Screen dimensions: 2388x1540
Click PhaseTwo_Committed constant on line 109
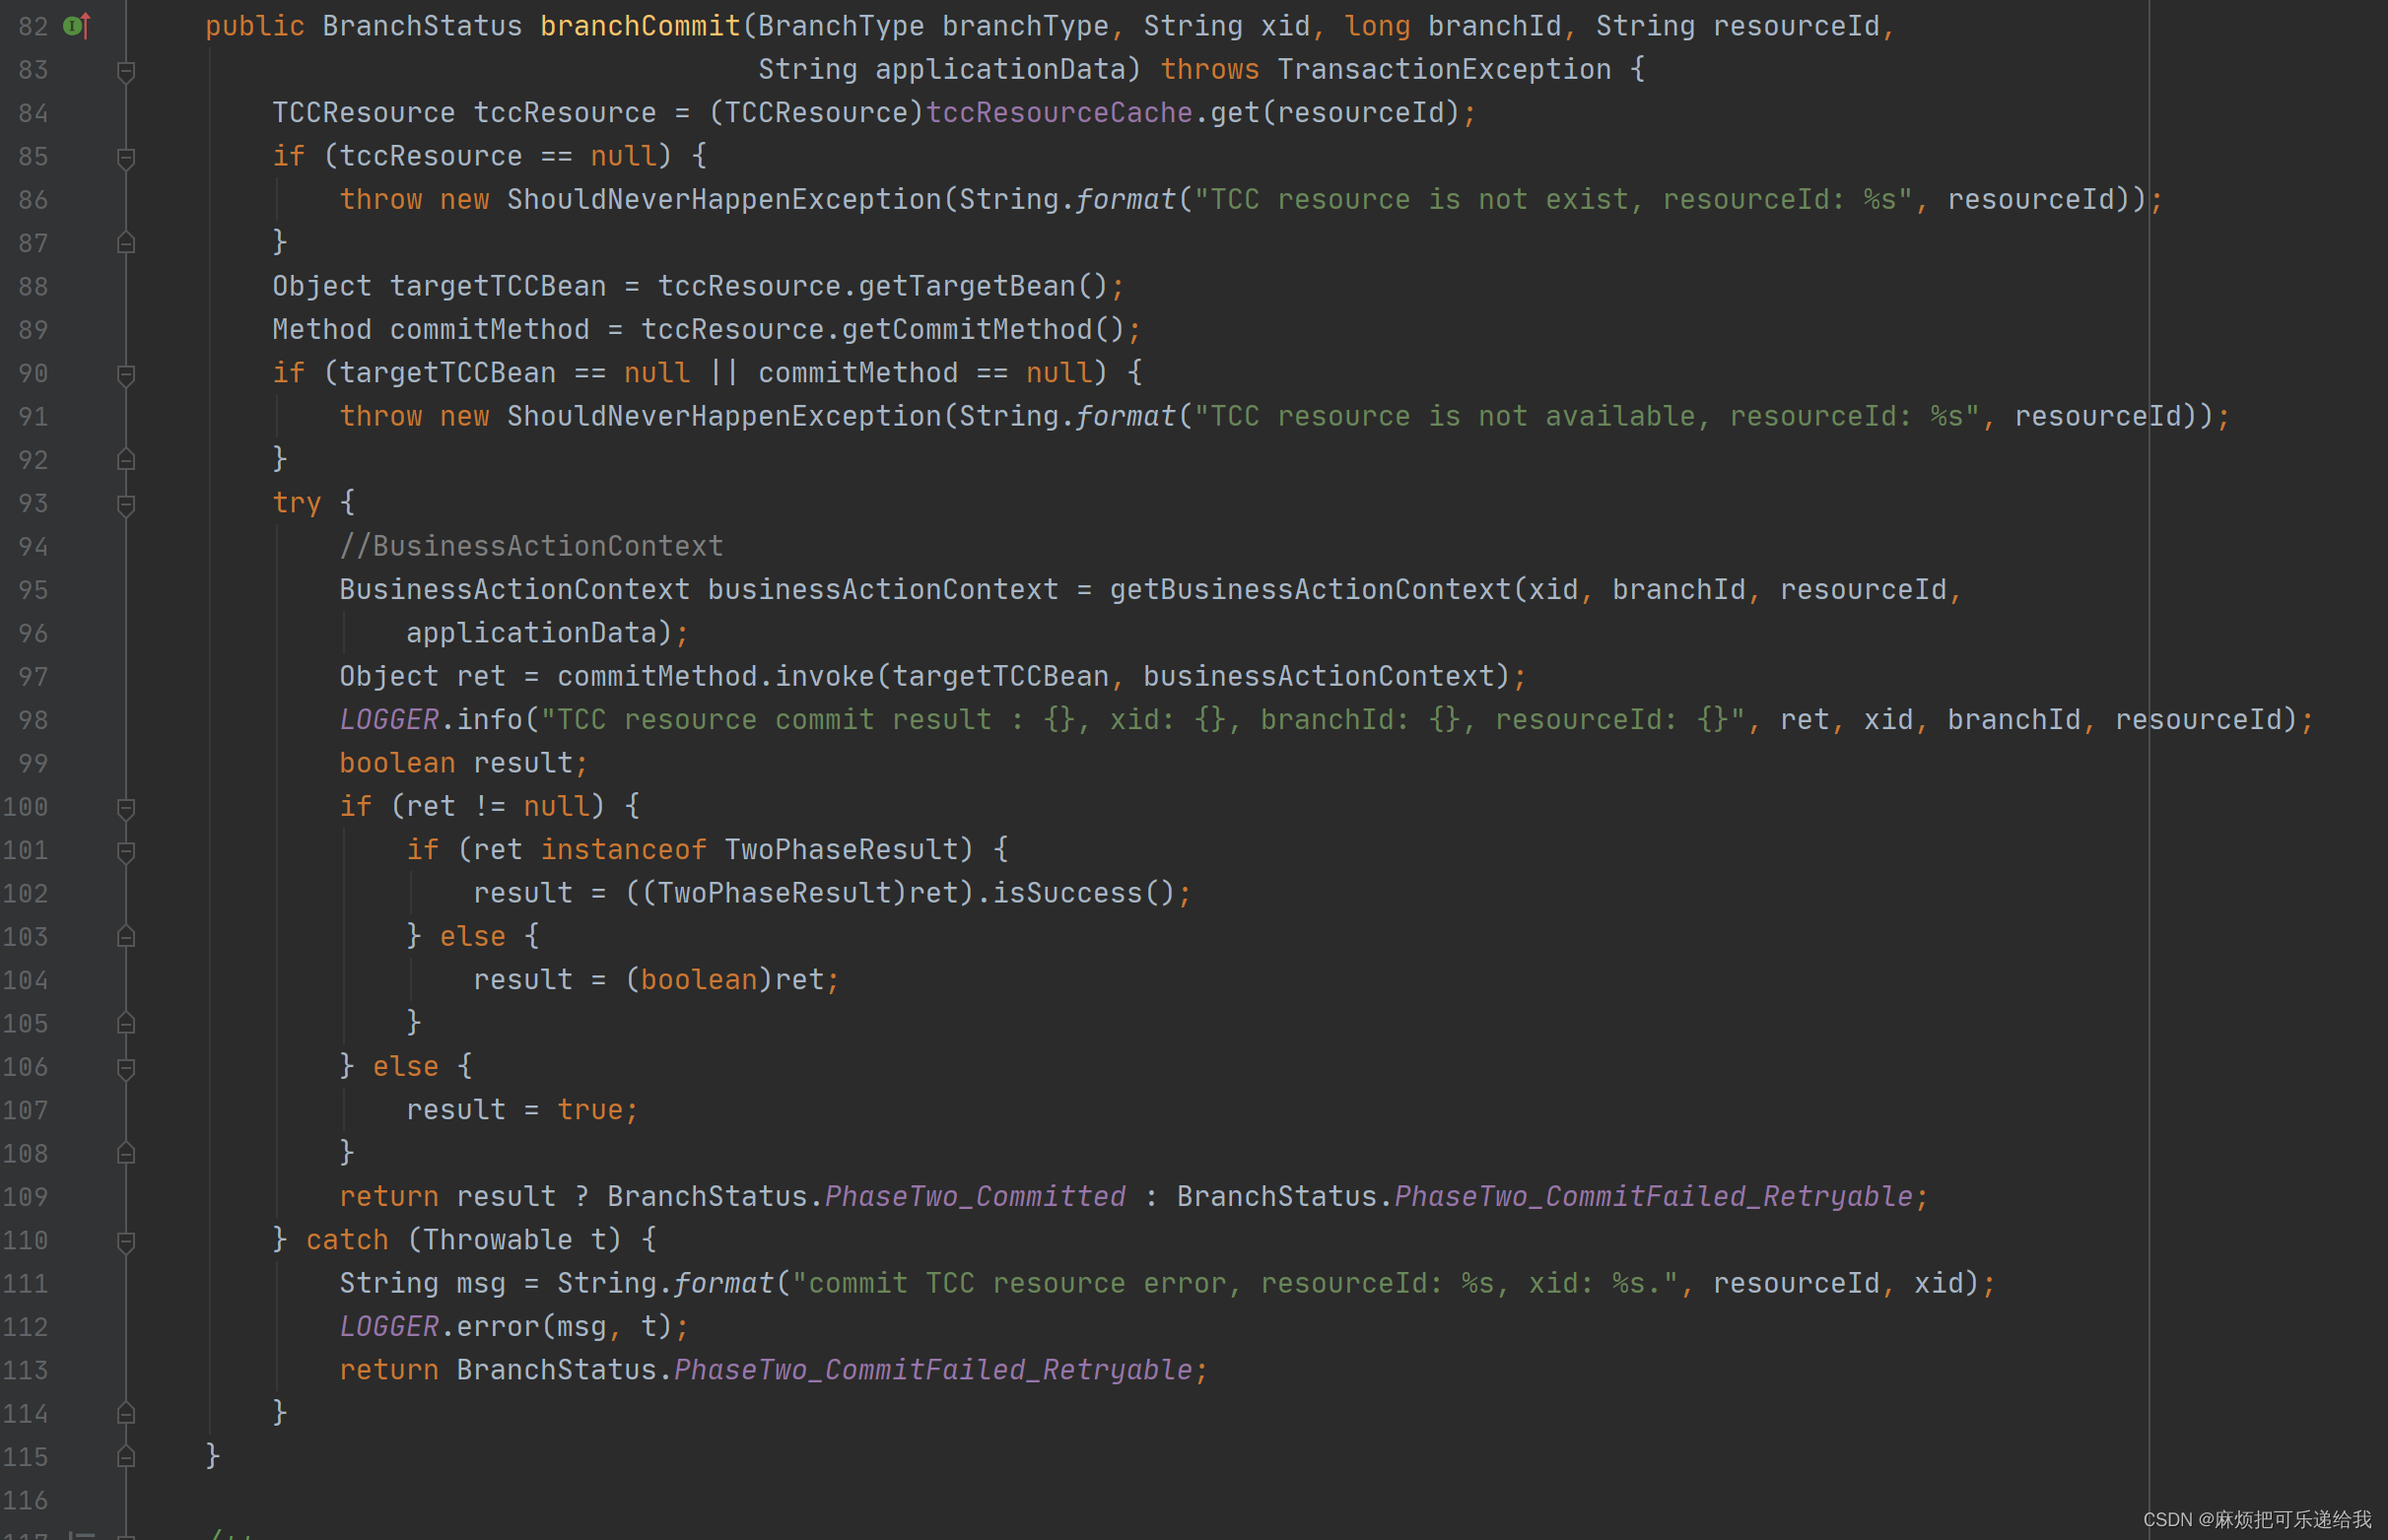tap(975, 1197)
